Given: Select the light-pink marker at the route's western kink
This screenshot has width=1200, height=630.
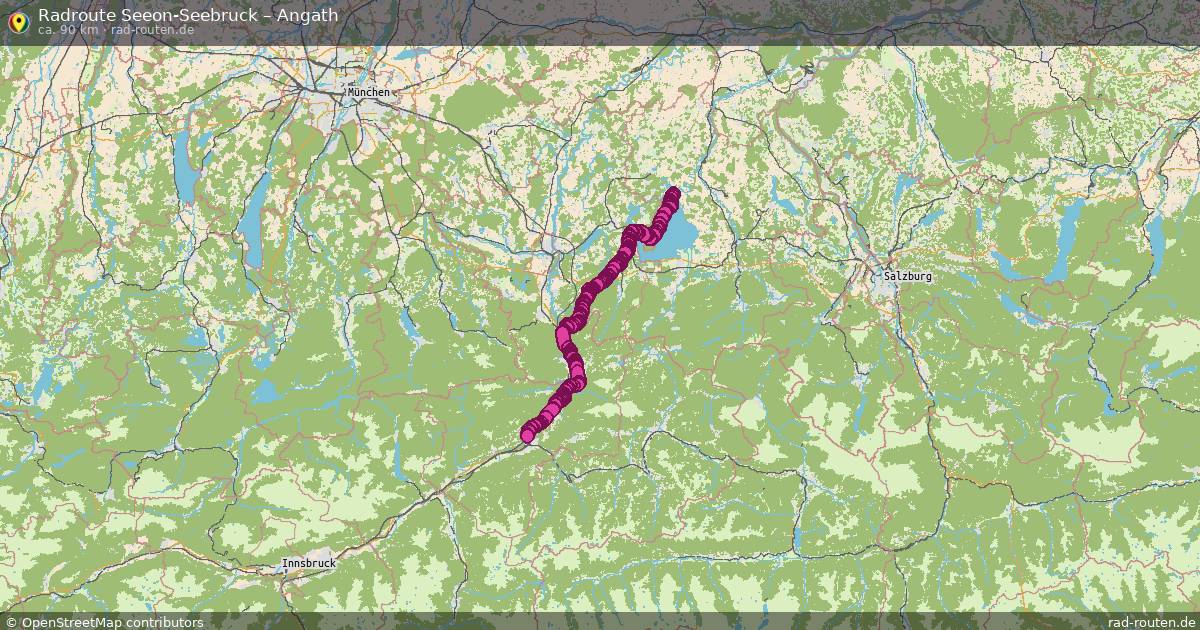Looking at the screenshot, I should click(x=564, y=330).
